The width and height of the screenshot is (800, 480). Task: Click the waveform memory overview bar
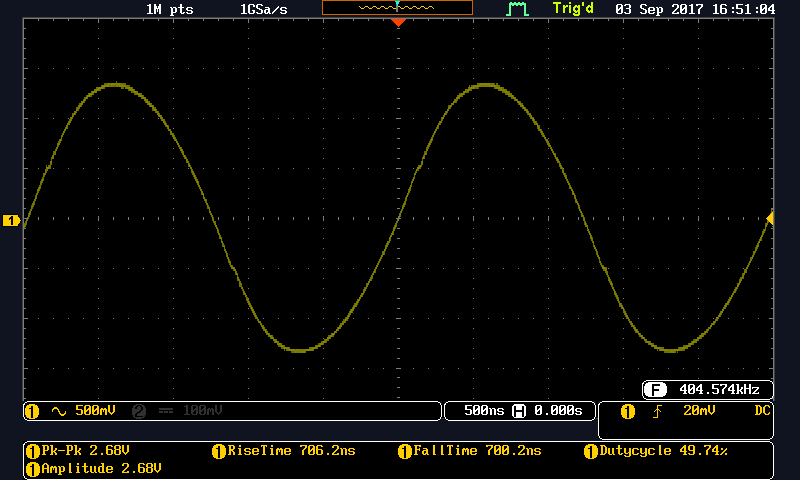pyautogui.click(x=397, y=8)
